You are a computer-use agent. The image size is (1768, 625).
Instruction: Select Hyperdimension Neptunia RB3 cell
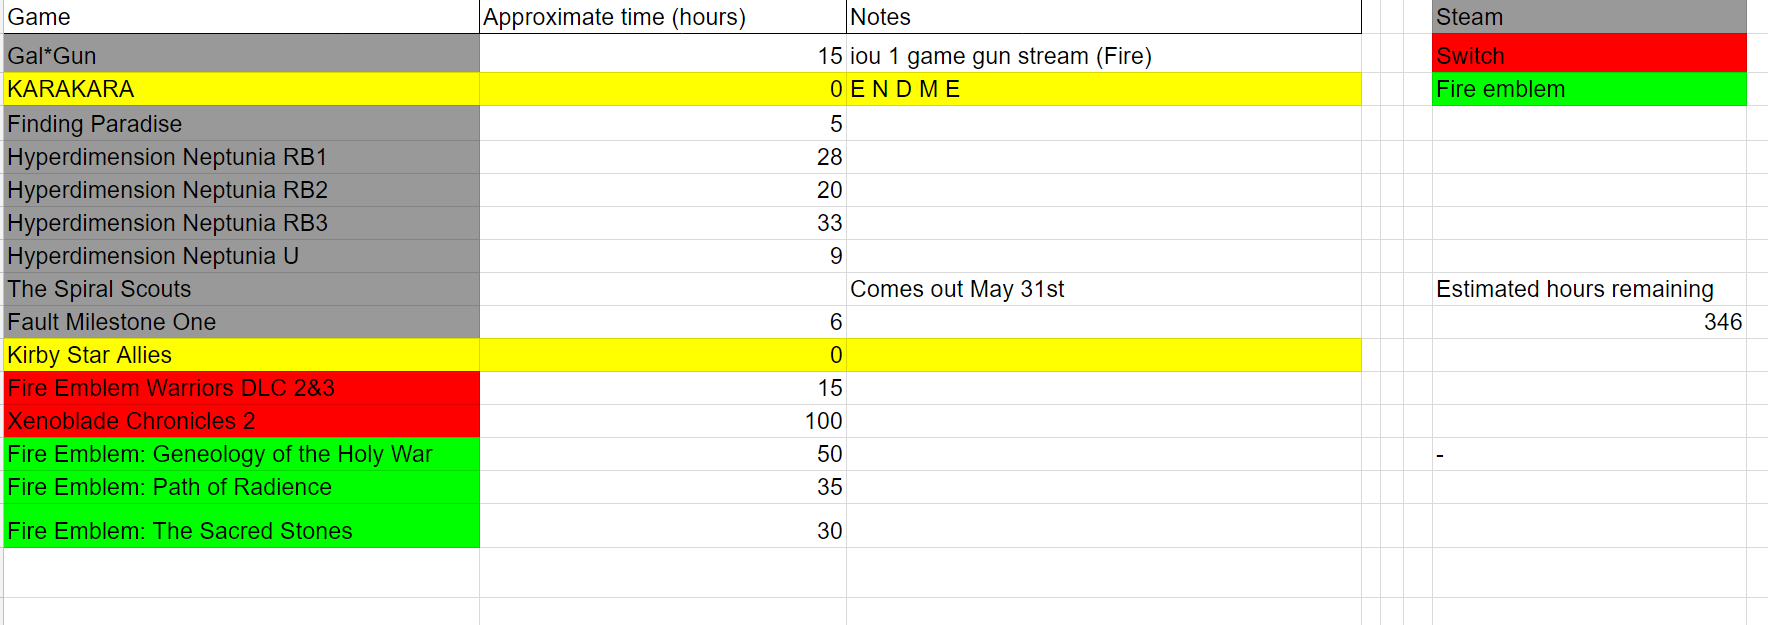tap(241, 223)
